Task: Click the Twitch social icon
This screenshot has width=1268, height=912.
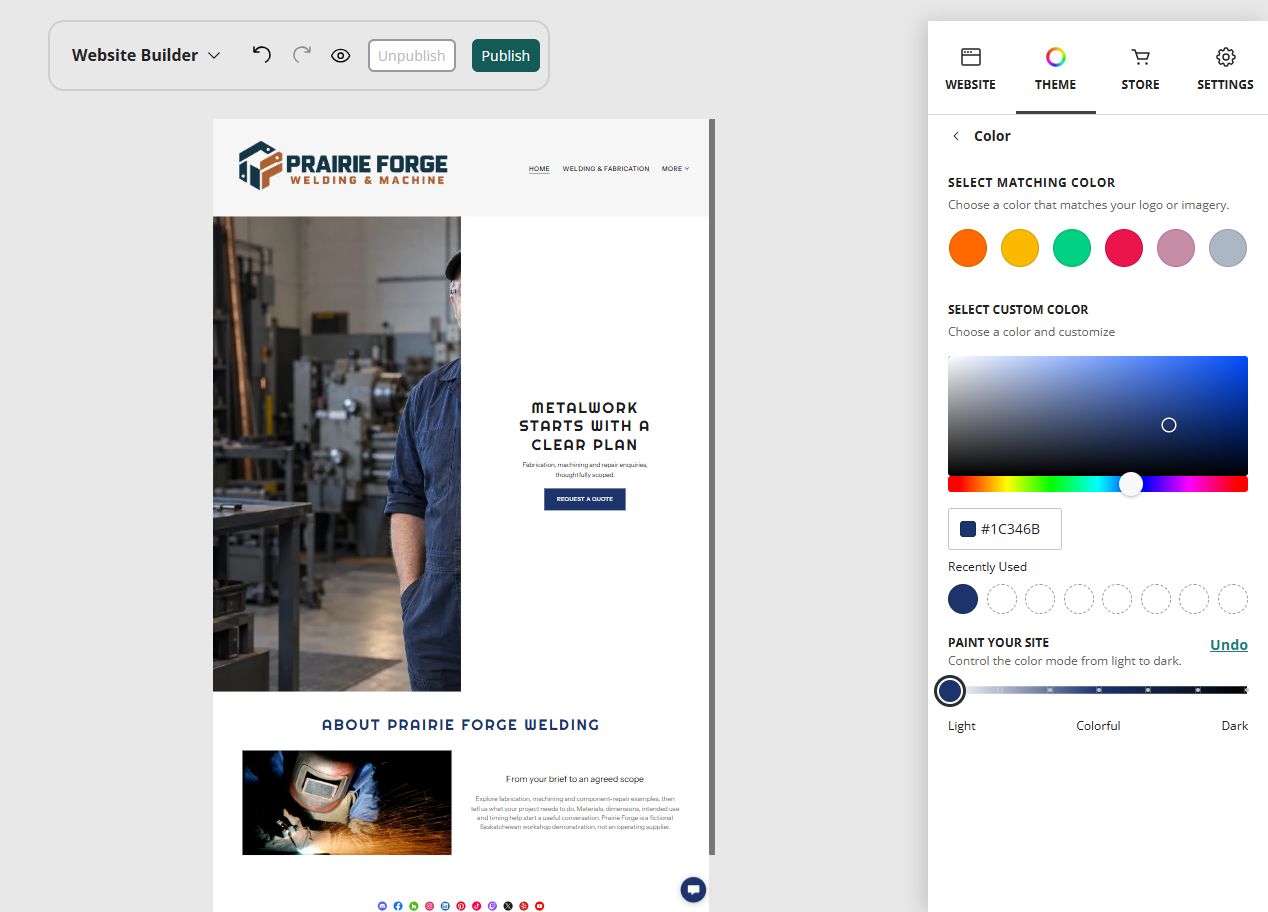Action: pyautogui.click(x=492, y=906)
